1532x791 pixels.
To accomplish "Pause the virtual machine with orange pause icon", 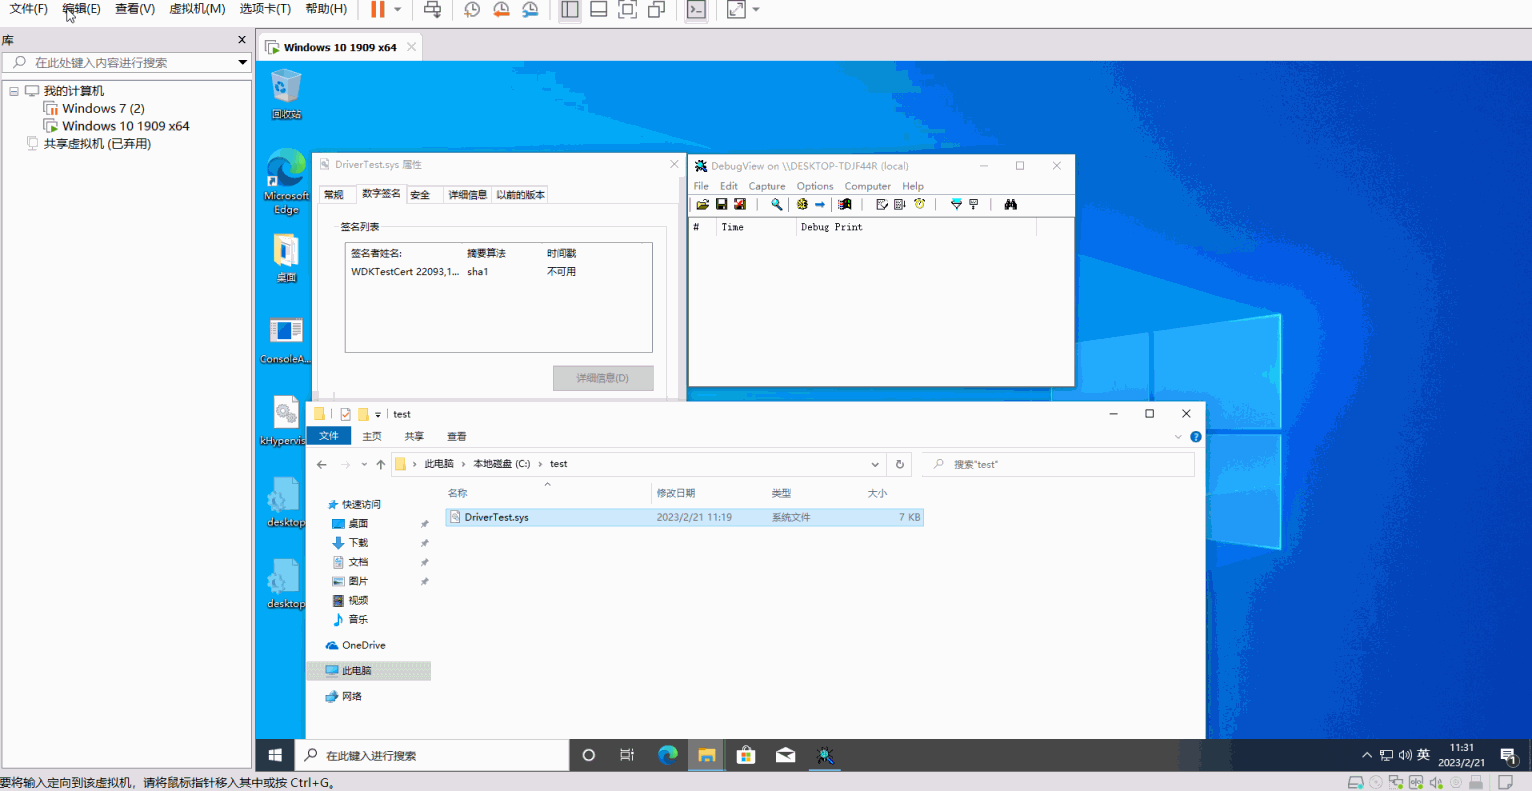I will 378,9.
